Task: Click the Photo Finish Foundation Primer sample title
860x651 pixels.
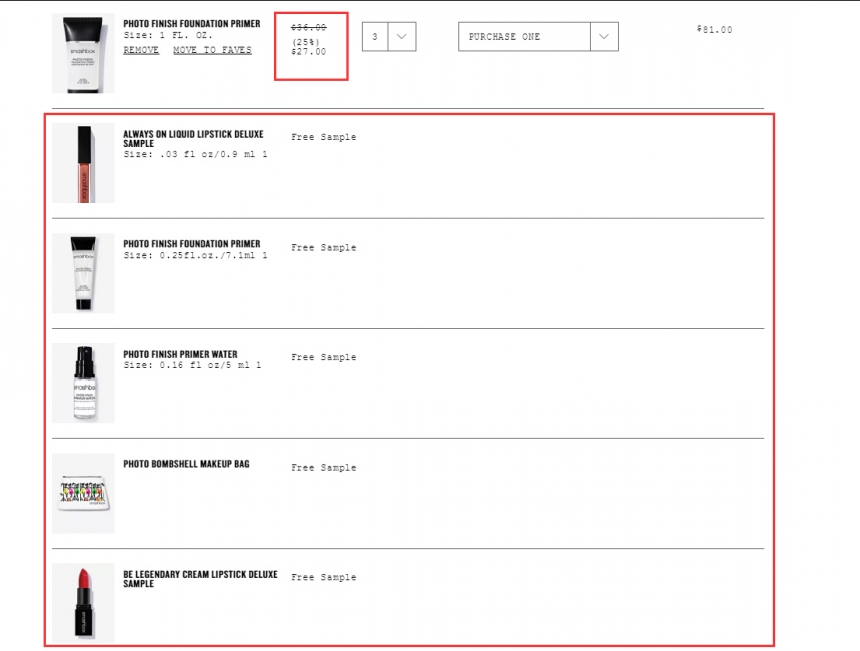Action: 192,244
